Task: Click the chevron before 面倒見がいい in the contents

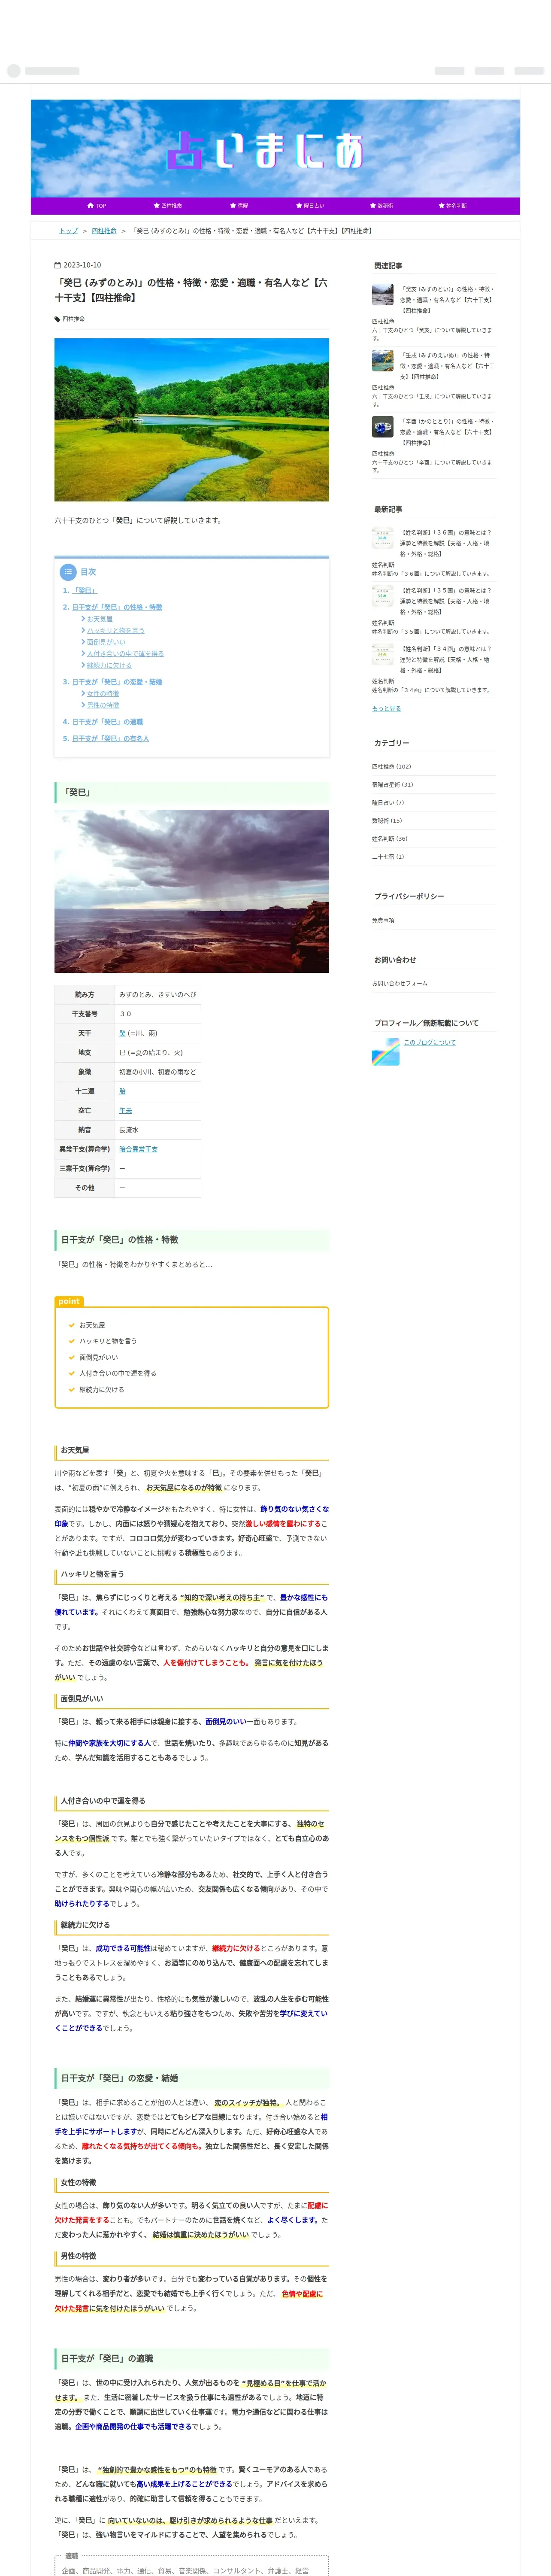Action: (x=83, y=642)
